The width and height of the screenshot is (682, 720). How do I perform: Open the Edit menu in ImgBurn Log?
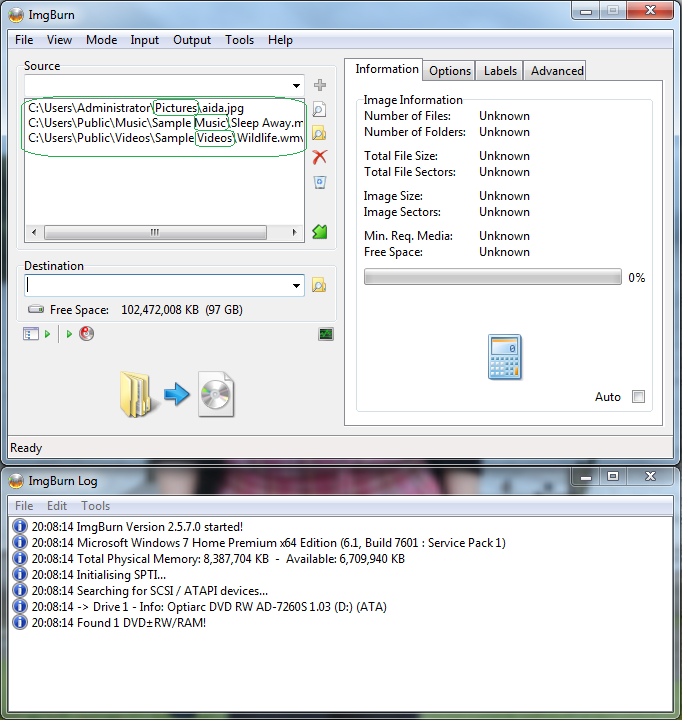coord(57,506)
